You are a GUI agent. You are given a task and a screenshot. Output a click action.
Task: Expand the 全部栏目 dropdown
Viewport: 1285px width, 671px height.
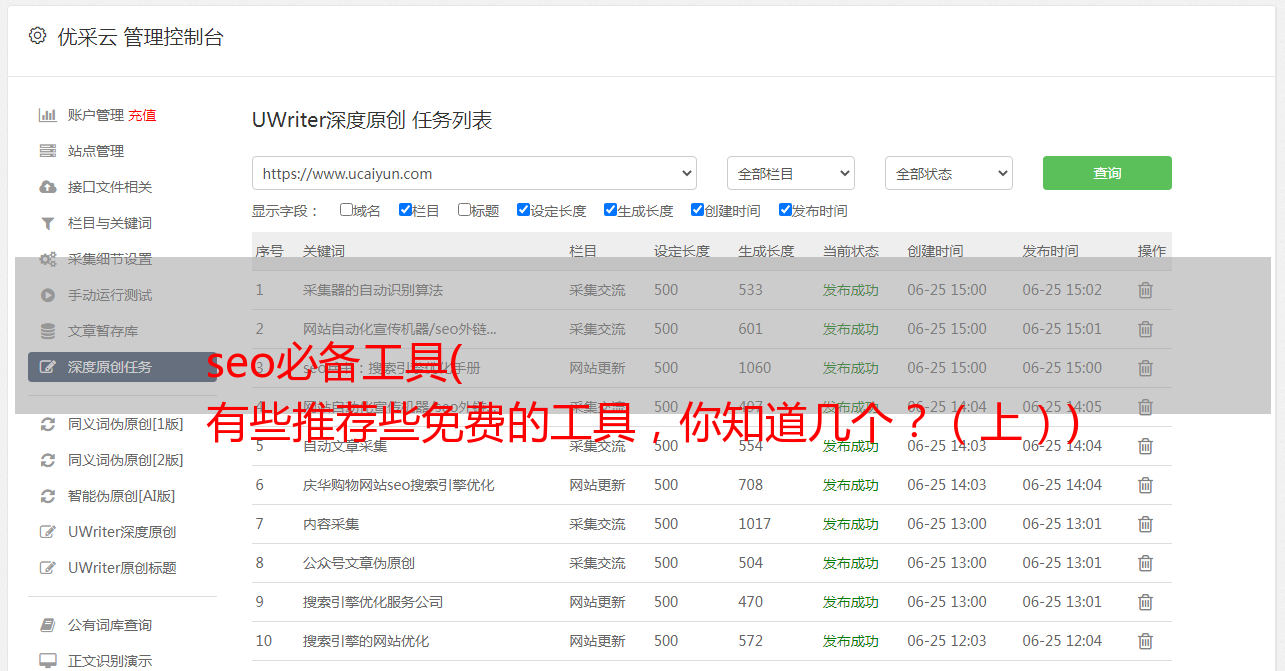pyautogui.click(x=790, y=173)
